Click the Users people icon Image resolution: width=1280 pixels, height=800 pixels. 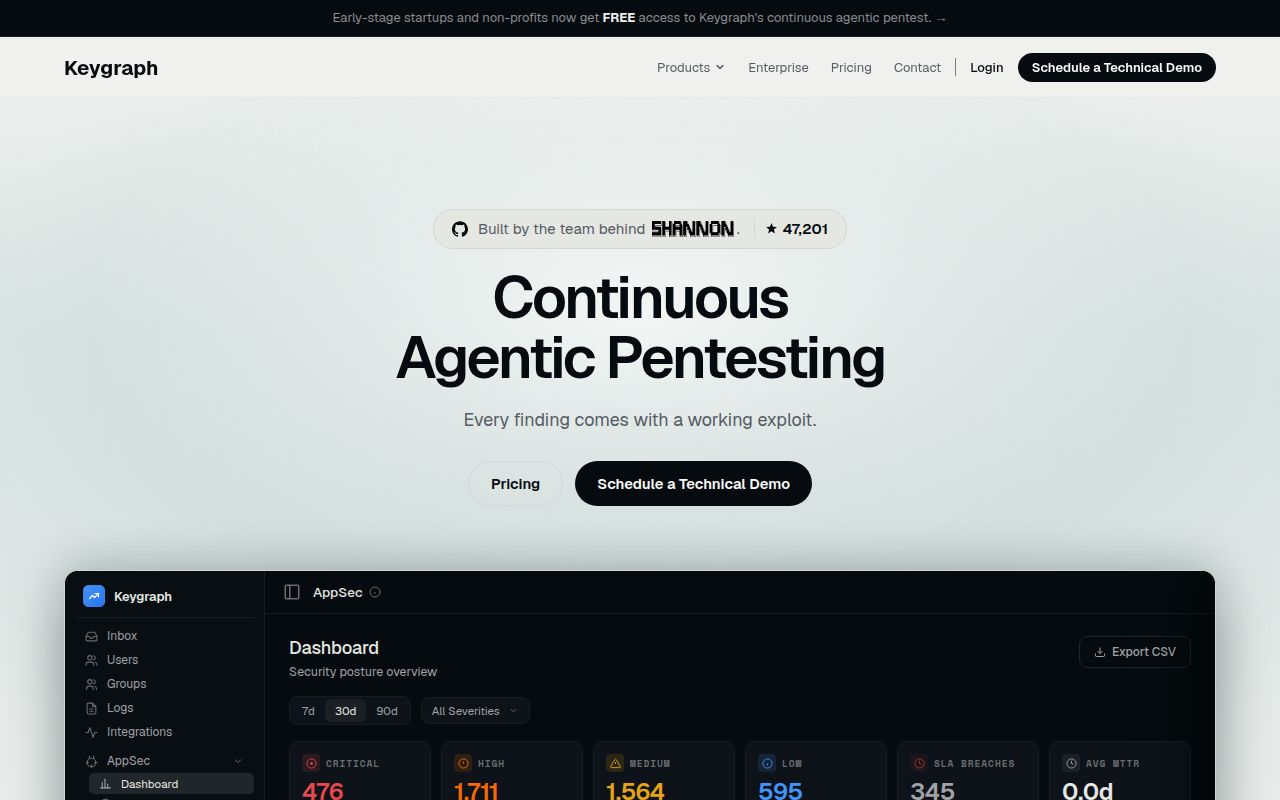pos(92,660)
